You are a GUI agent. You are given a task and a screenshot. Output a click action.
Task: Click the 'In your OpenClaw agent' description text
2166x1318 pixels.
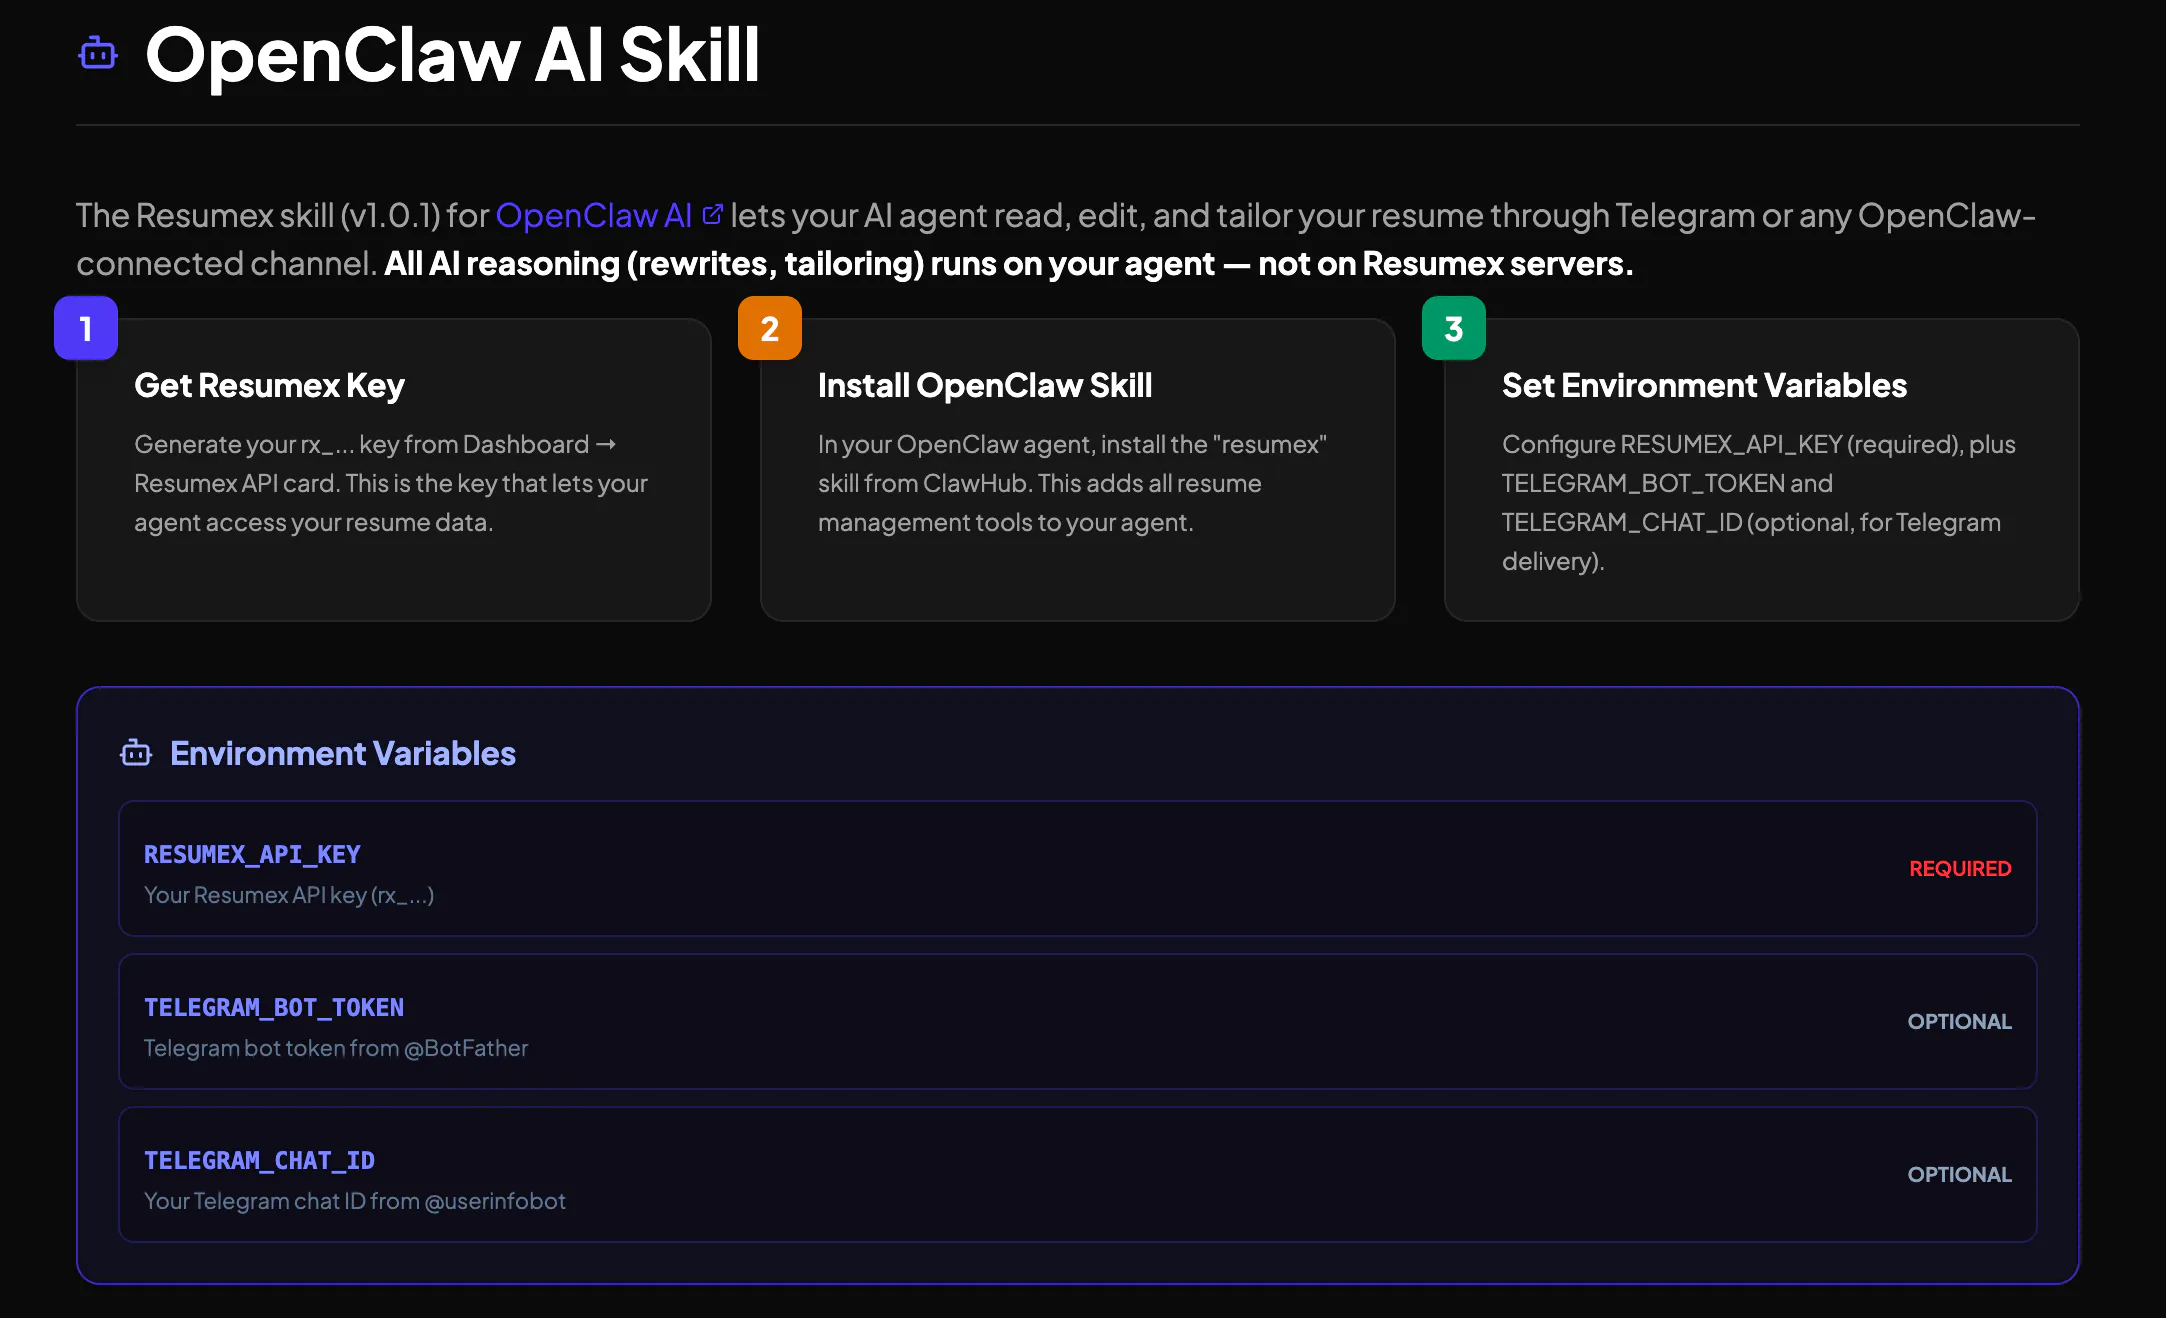tap(1072, 483)
